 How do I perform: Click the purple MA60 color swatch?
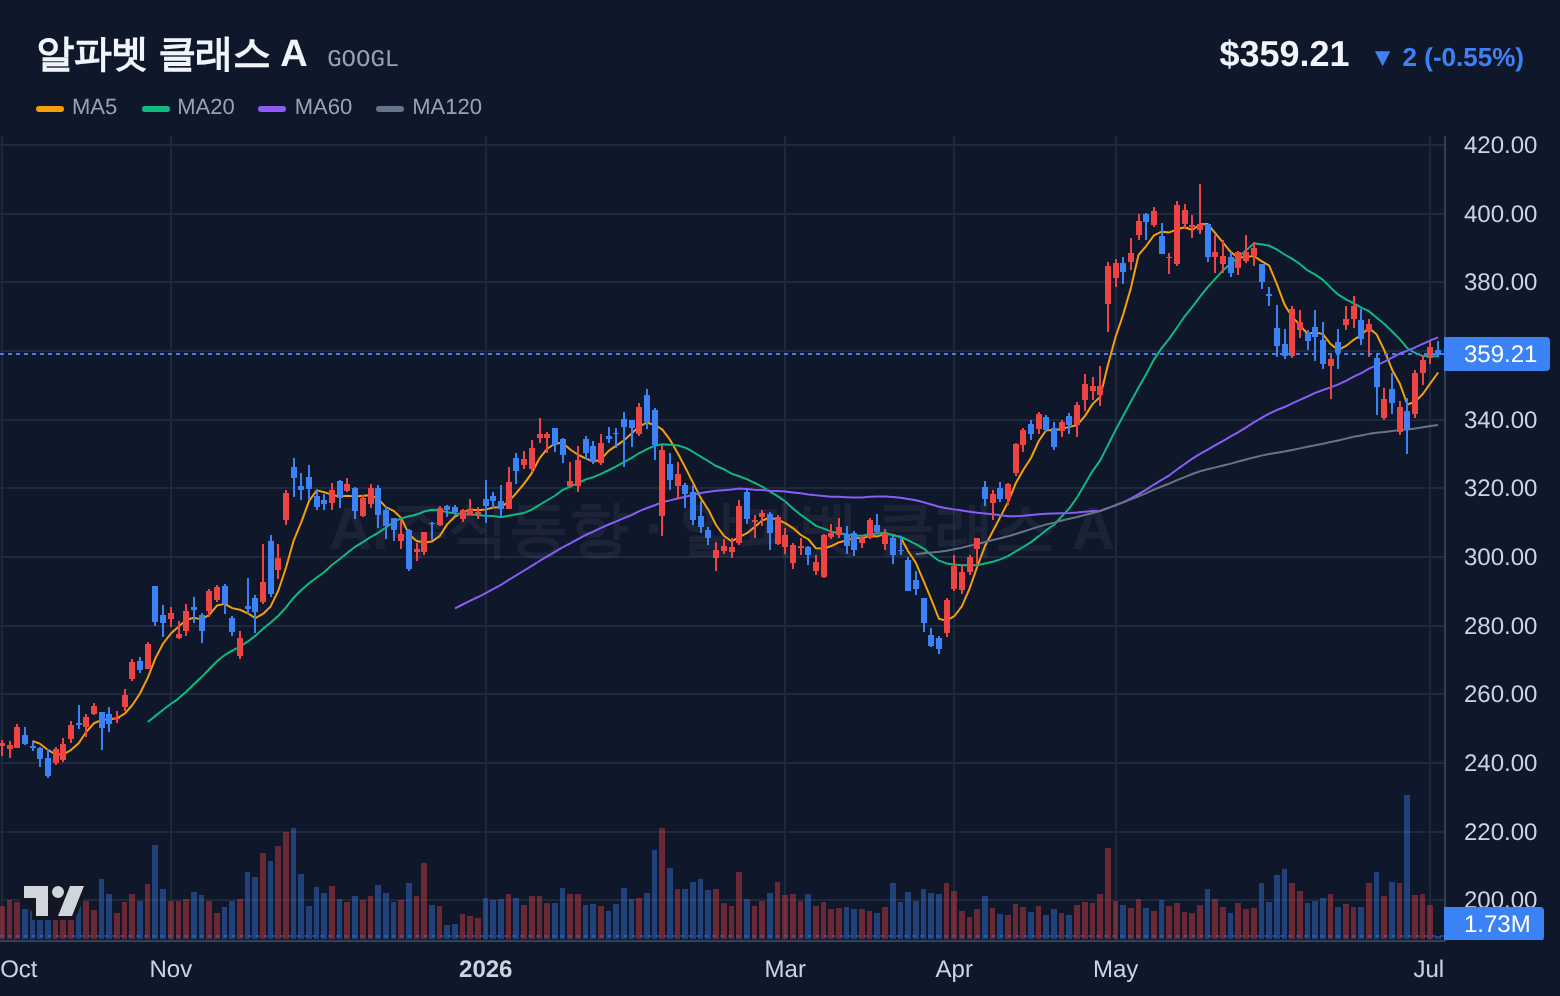pos(272,108)
